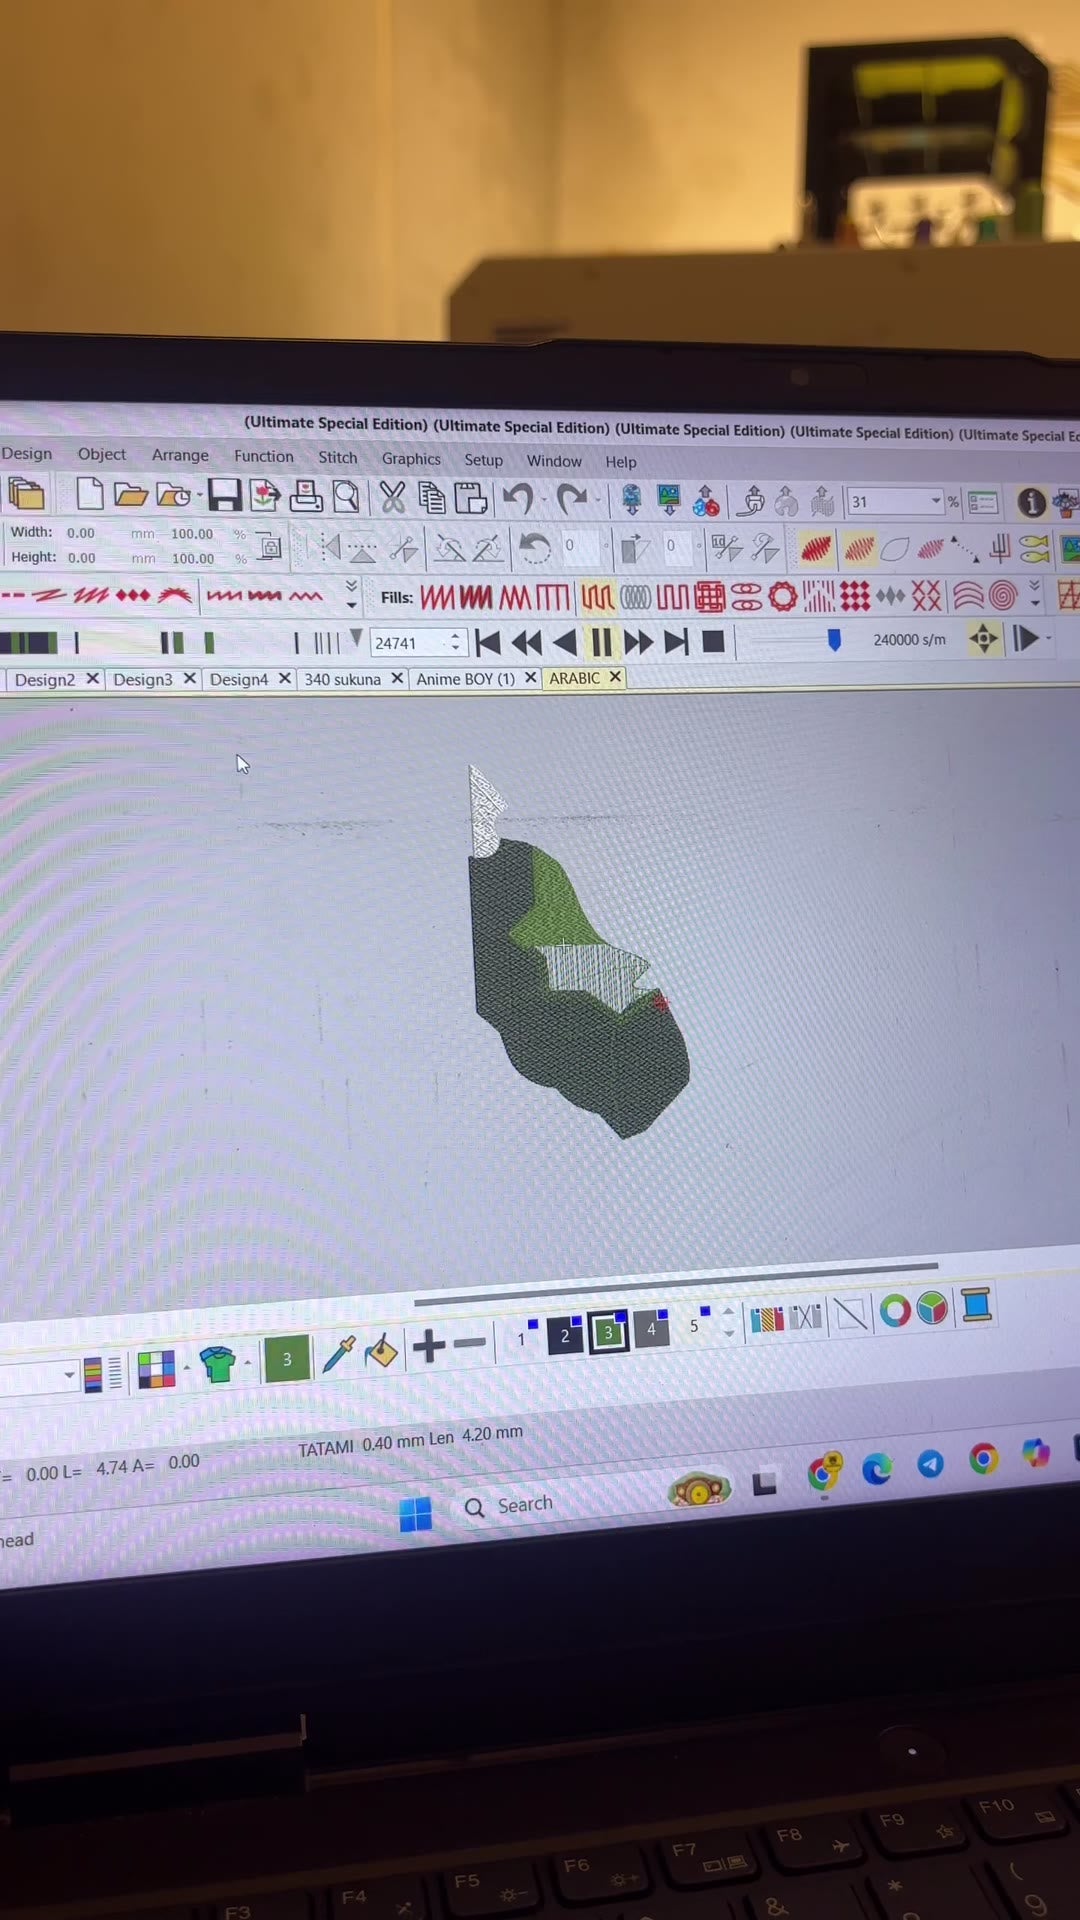Open the Object menu
The width and height of the screenshot is (1080, 1920).
pos(102,454)
